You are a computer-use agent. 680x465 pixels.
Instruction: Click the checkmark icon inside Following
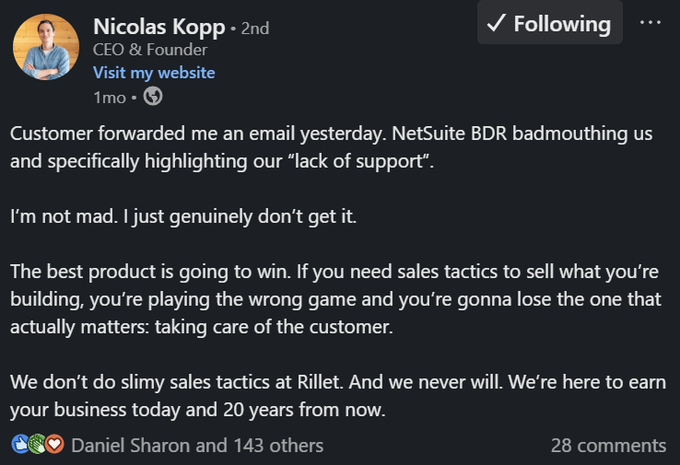(x=496, y=23)
